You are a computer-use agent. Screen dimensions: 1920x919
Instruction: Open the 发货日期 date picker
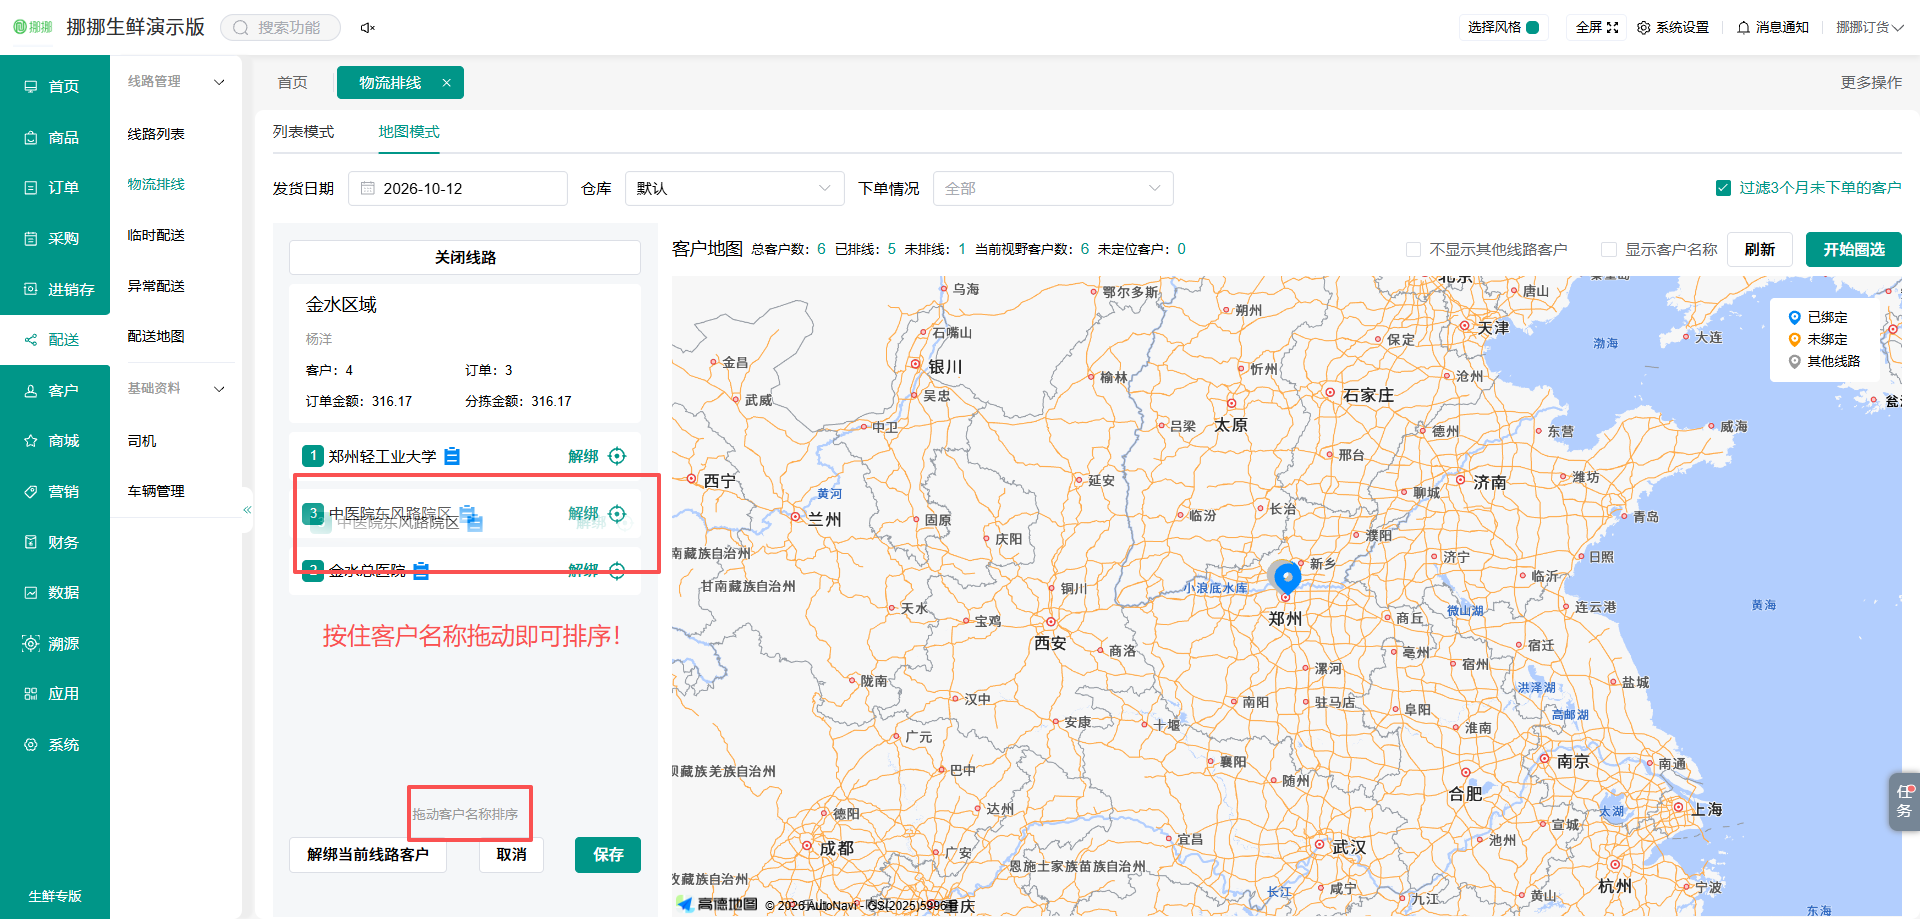coord(458,188)
